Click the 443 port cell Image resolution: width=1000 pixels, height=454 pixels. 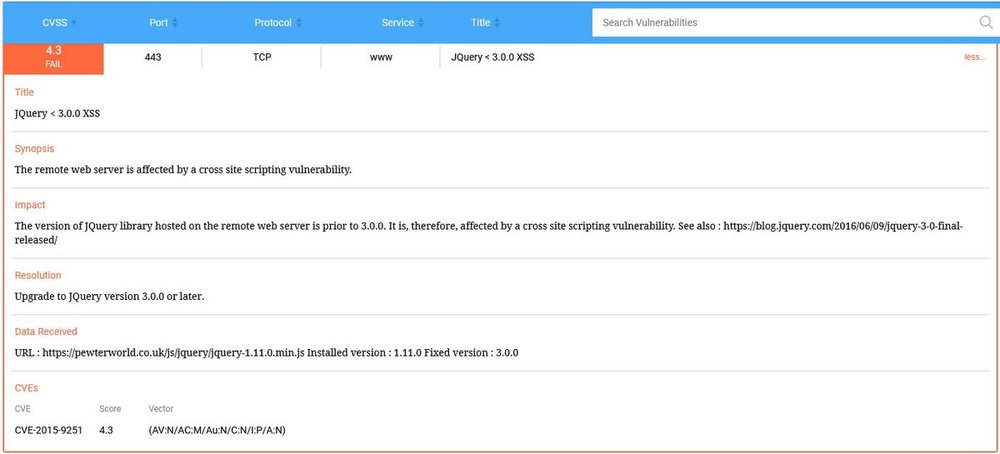(152, 58)
